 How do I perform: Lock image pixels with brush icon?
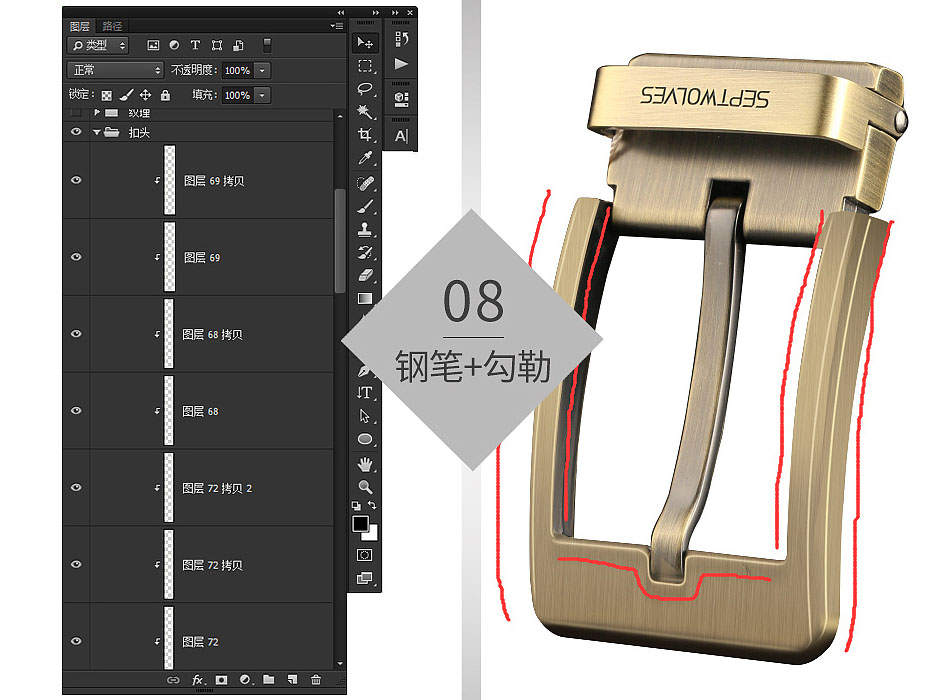pos(126,95)
